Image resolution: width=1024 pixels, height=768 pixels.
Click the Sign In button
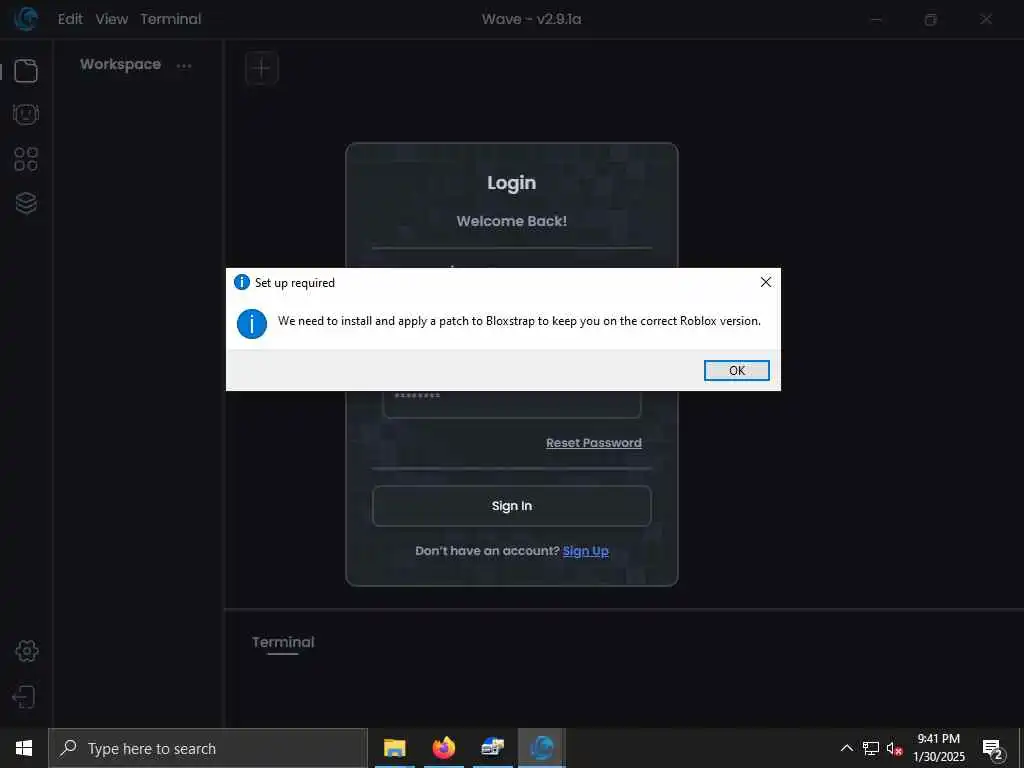(511, 506)
